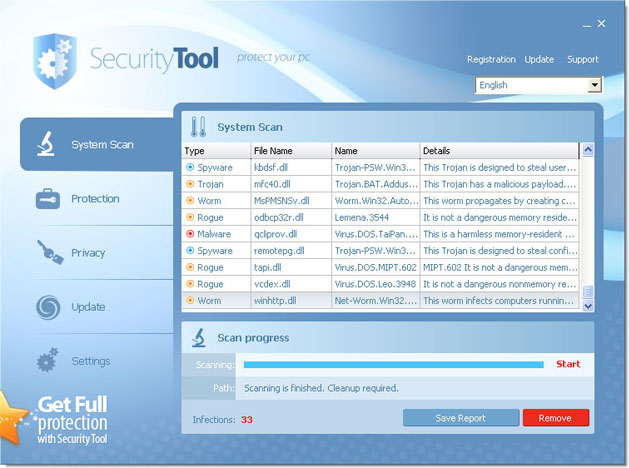Click the English language combo box field
The height and width of the screenshot is (468, 629).
point(538,85)
